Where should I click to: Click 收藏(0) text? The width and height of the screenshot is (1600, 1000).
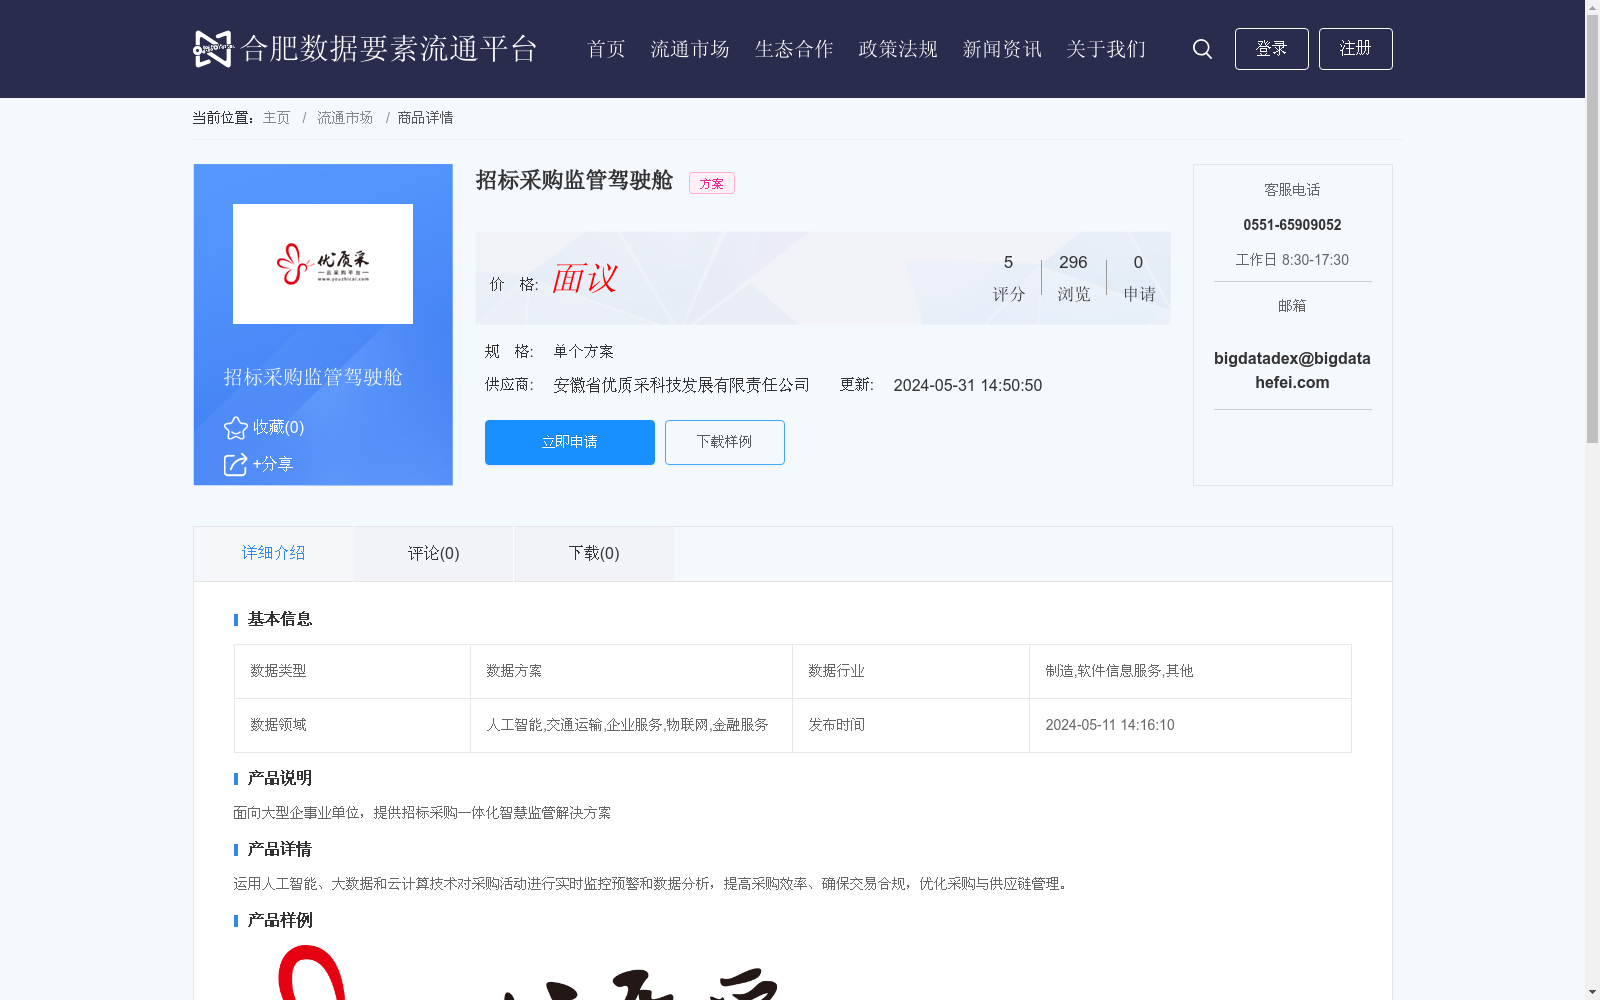pos(278,427)
